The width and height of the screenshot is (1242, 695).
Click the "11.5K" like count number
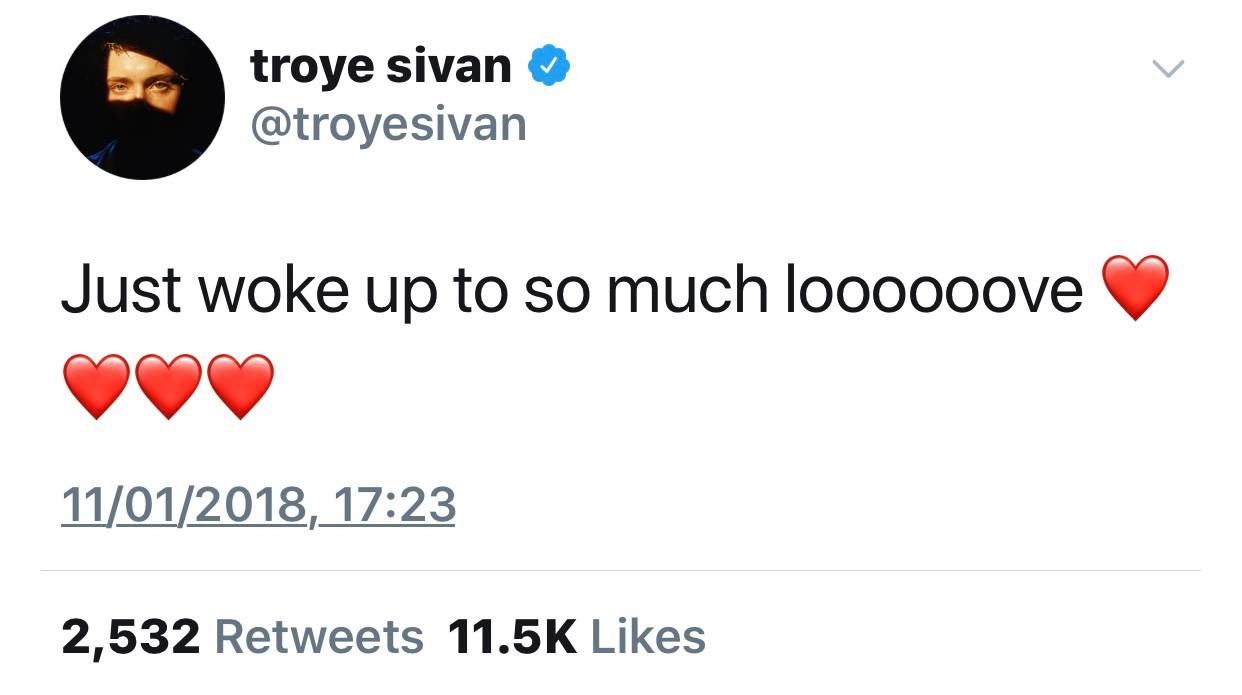pos(513,637)
